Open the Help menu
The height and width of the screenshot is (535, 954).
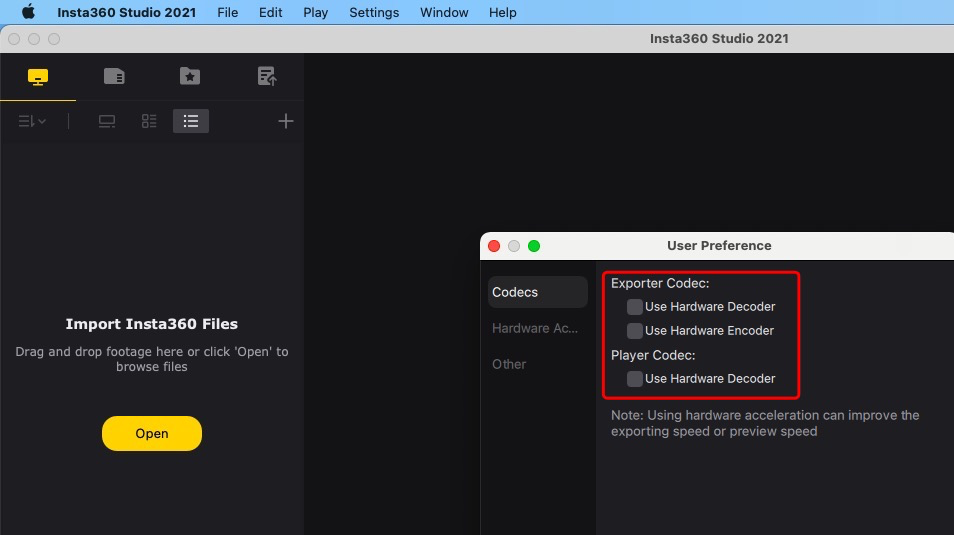point(503,12)
